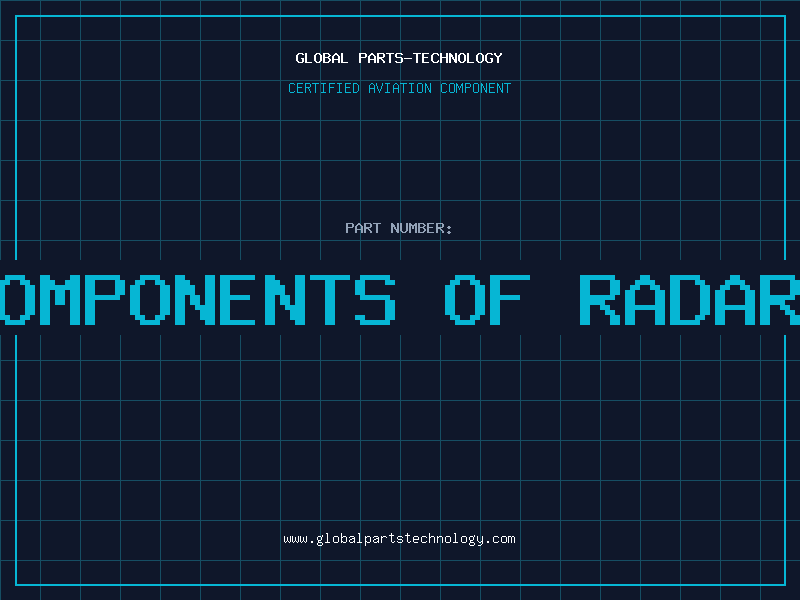
Task: Click the GLOBAL PARTS-TECHNOLOGY heading
Action: pos(399,58)
